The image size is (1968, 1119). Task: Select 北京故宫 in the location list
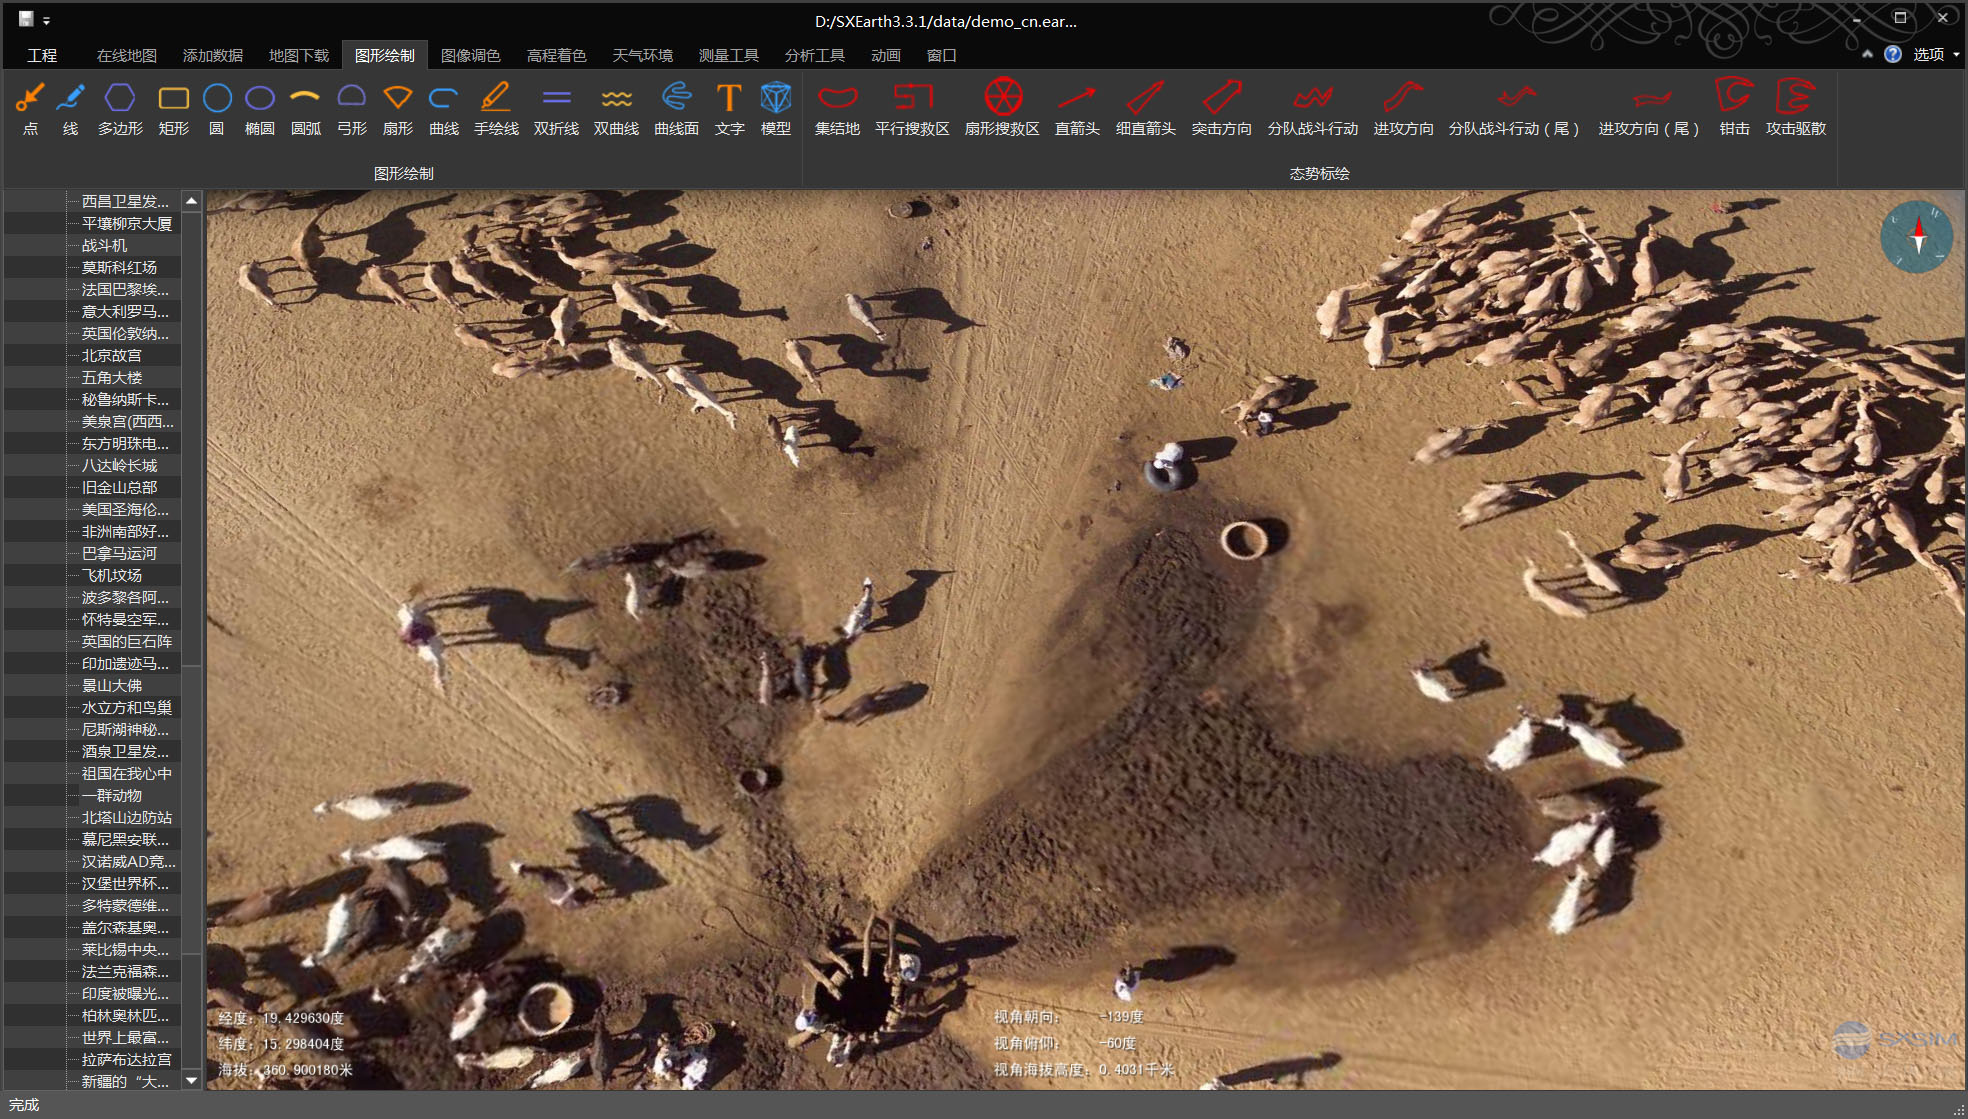(x=112, y=356)
